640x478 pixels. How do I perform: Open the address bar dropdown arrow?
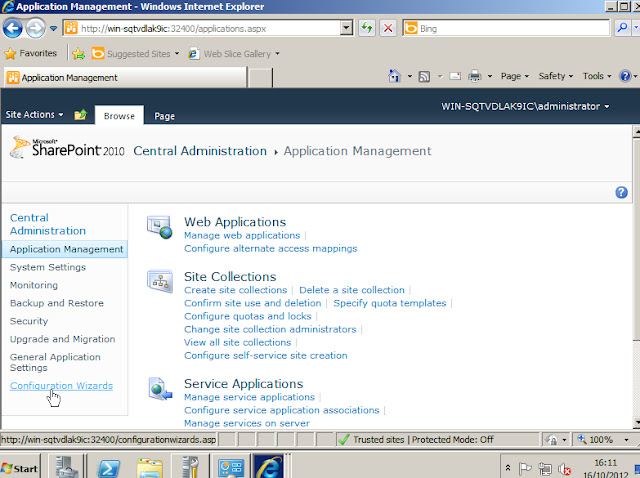pos(346,28)
